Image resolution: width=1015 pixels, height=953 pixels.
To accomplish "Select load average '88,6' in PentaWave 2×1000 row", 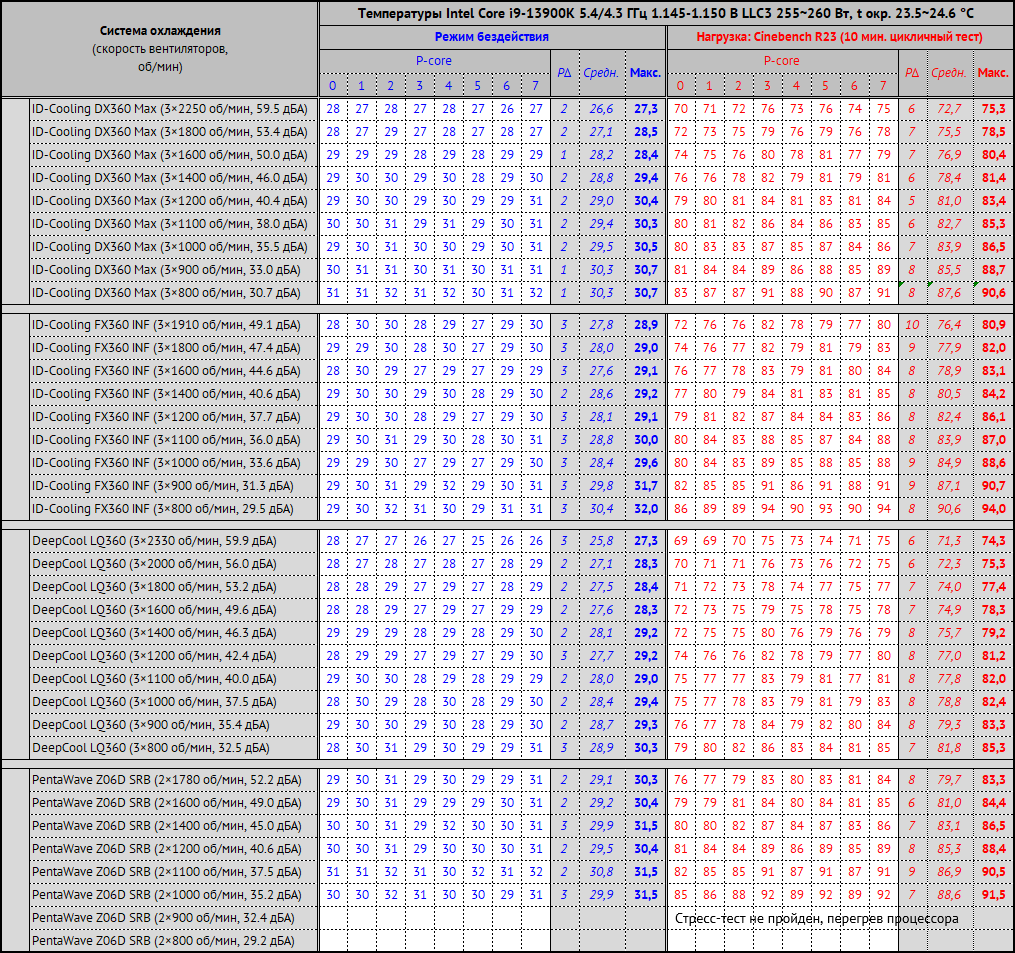I will point(948,895).
